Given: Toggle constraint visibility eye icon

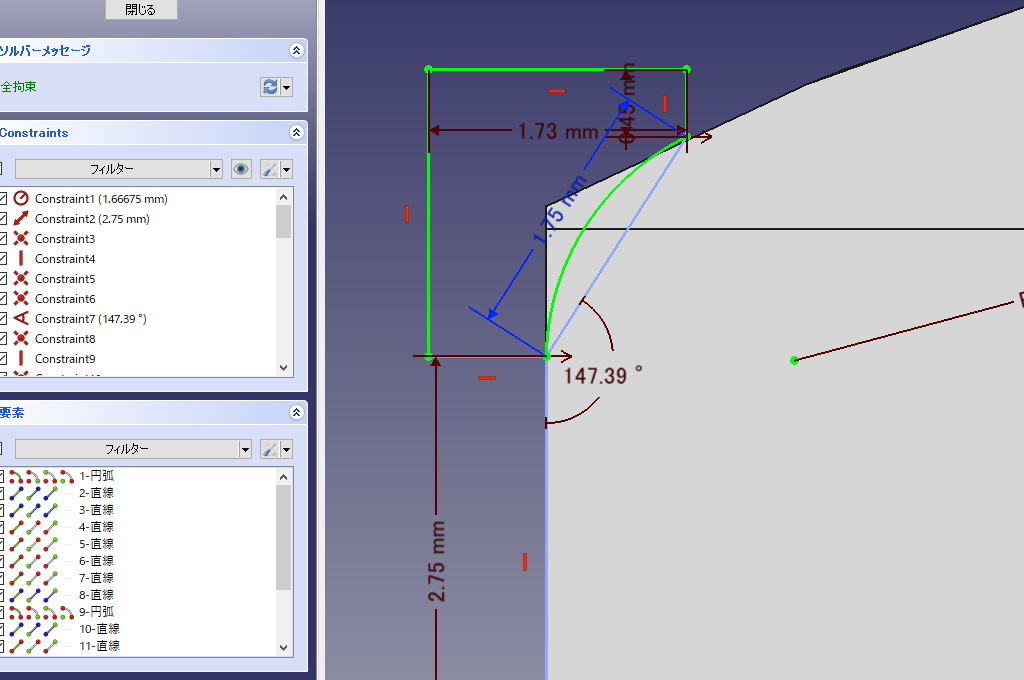Looking at the screenshot, I should pyautogui.click(x=241, y=169).
